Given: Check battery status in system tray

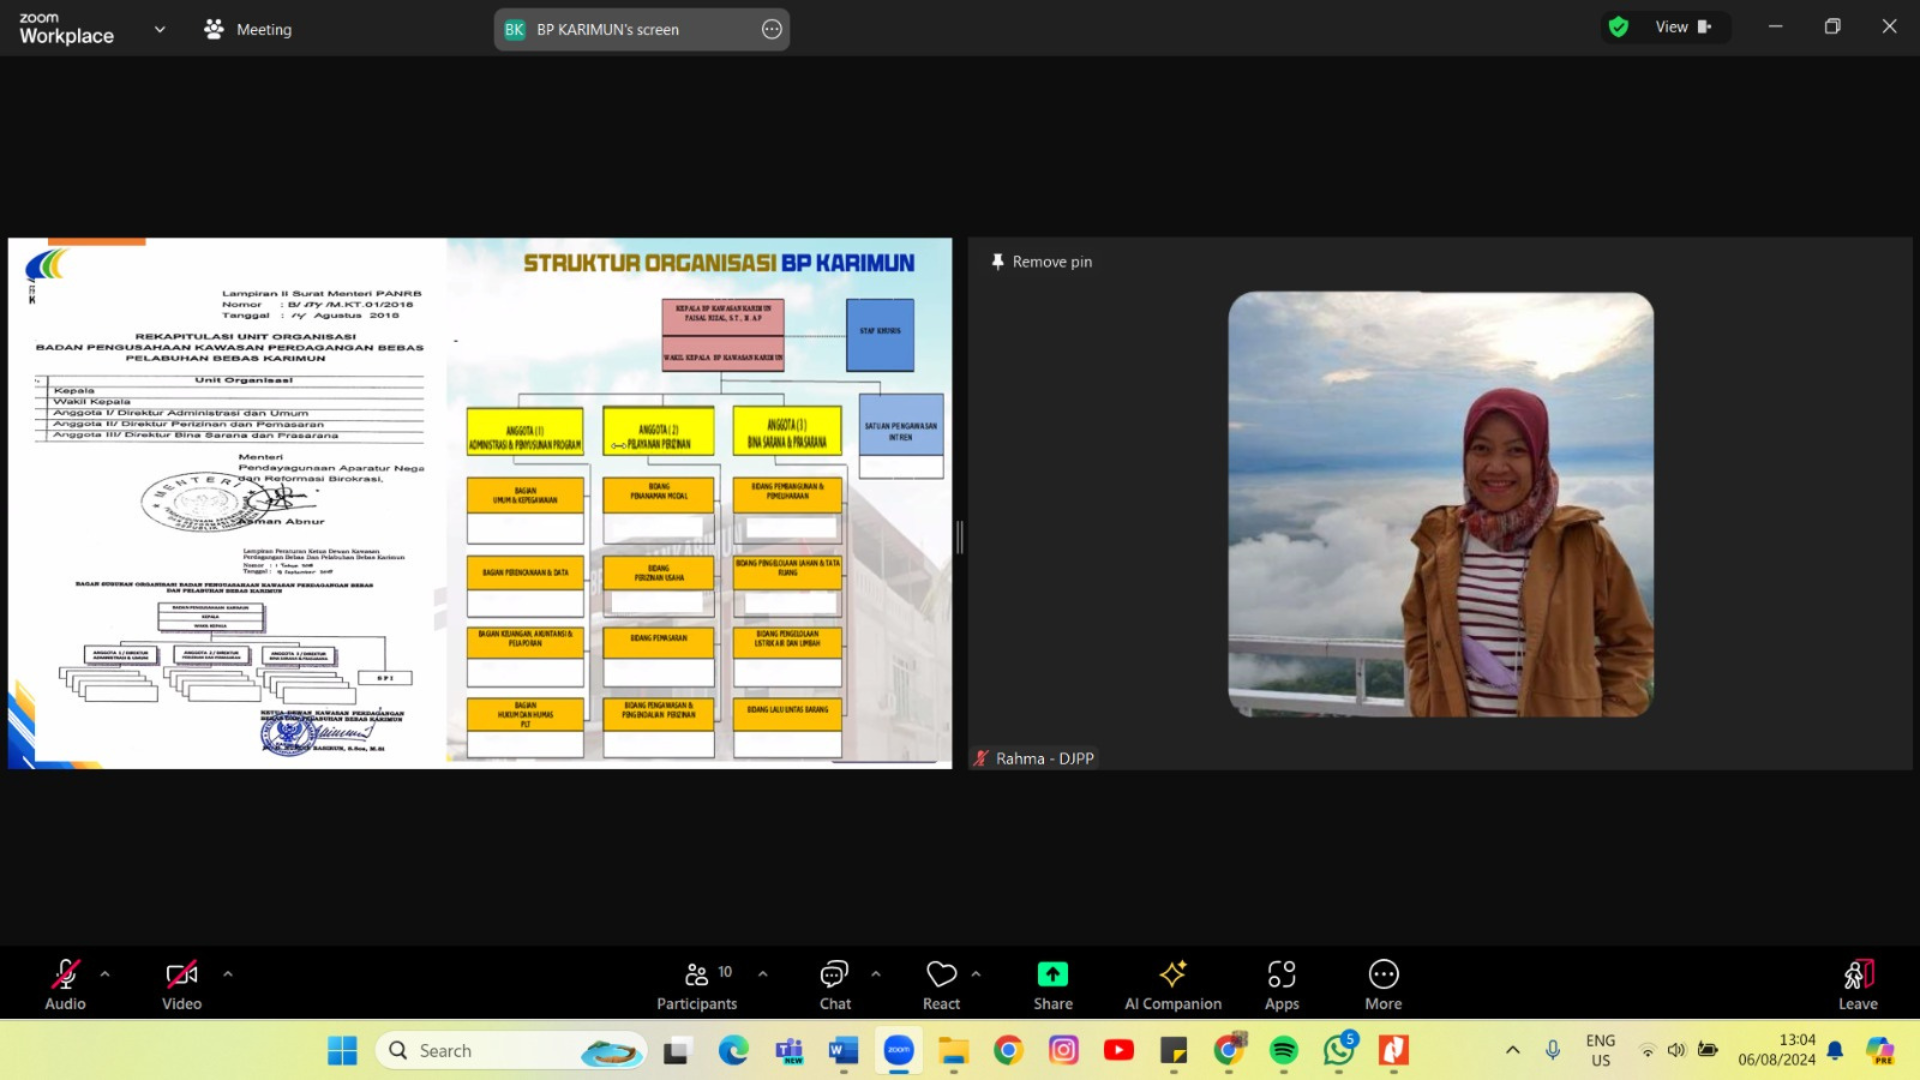Looking at the screenshot, I should point(1708,1050).
